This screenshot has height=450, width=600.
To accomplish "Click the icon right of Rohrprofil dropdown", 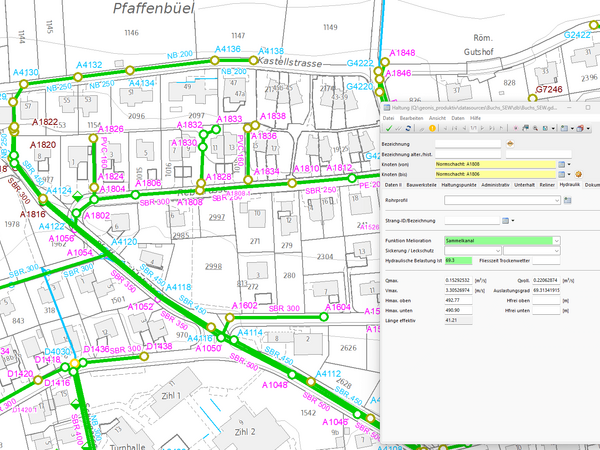I will 568,200.
